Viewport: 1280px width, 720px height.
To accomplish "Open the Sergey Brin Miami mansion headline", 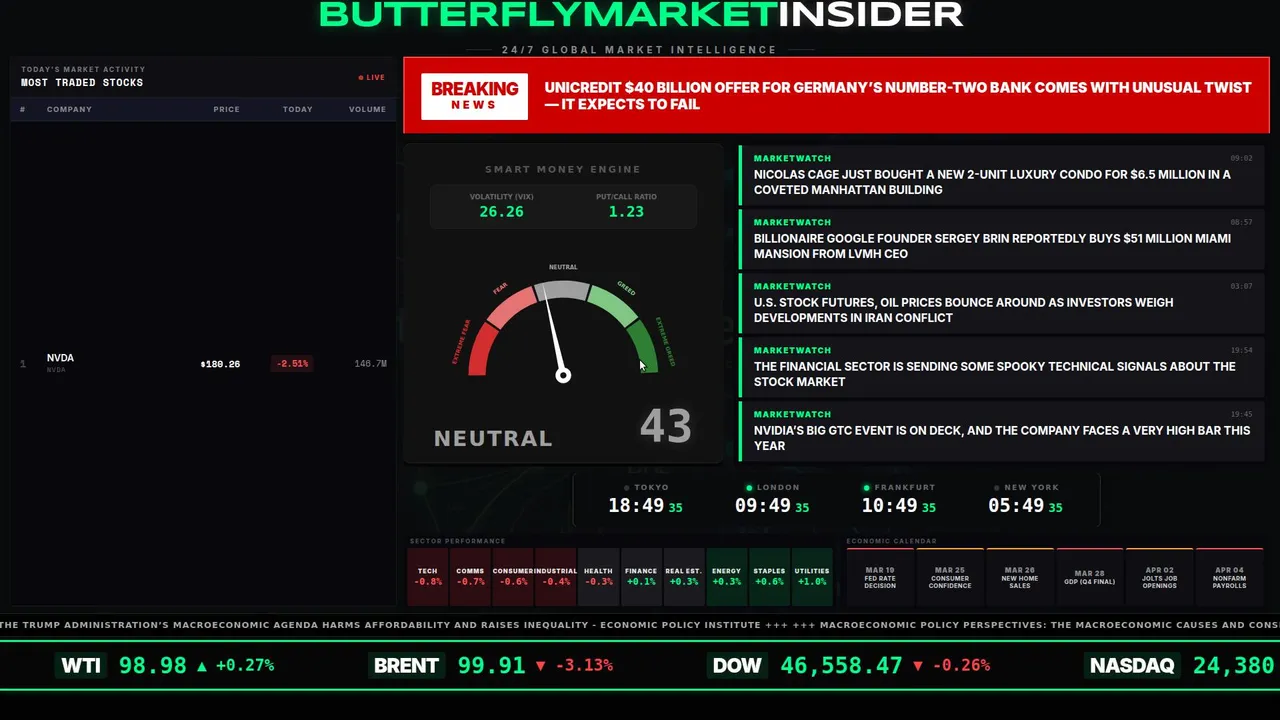I will tap(1003, 238).
